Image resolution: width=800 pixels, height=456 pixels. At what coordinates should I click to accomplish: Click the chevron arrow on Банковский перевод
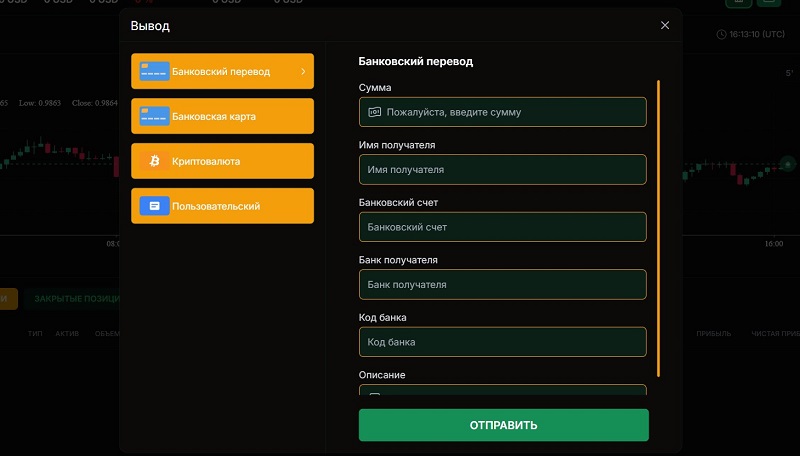[303, 71]
